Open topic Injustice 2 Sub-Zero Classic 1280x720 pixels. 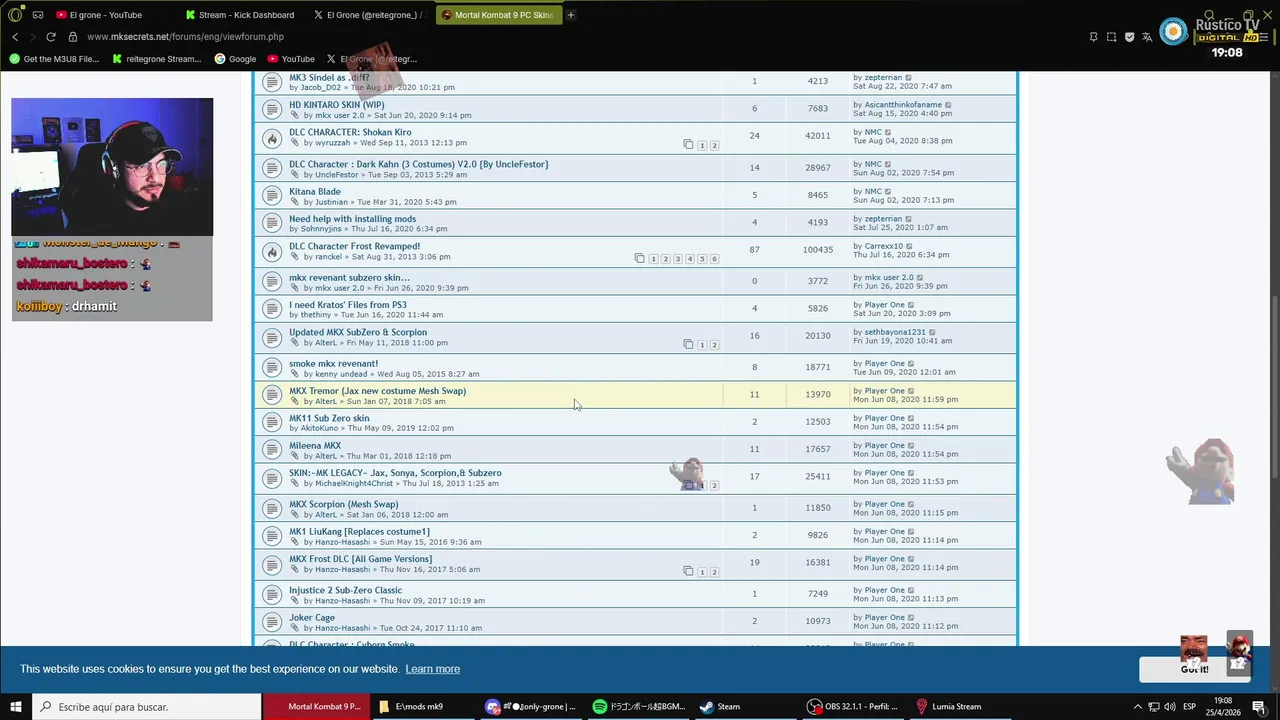click(x=345, y=590)
